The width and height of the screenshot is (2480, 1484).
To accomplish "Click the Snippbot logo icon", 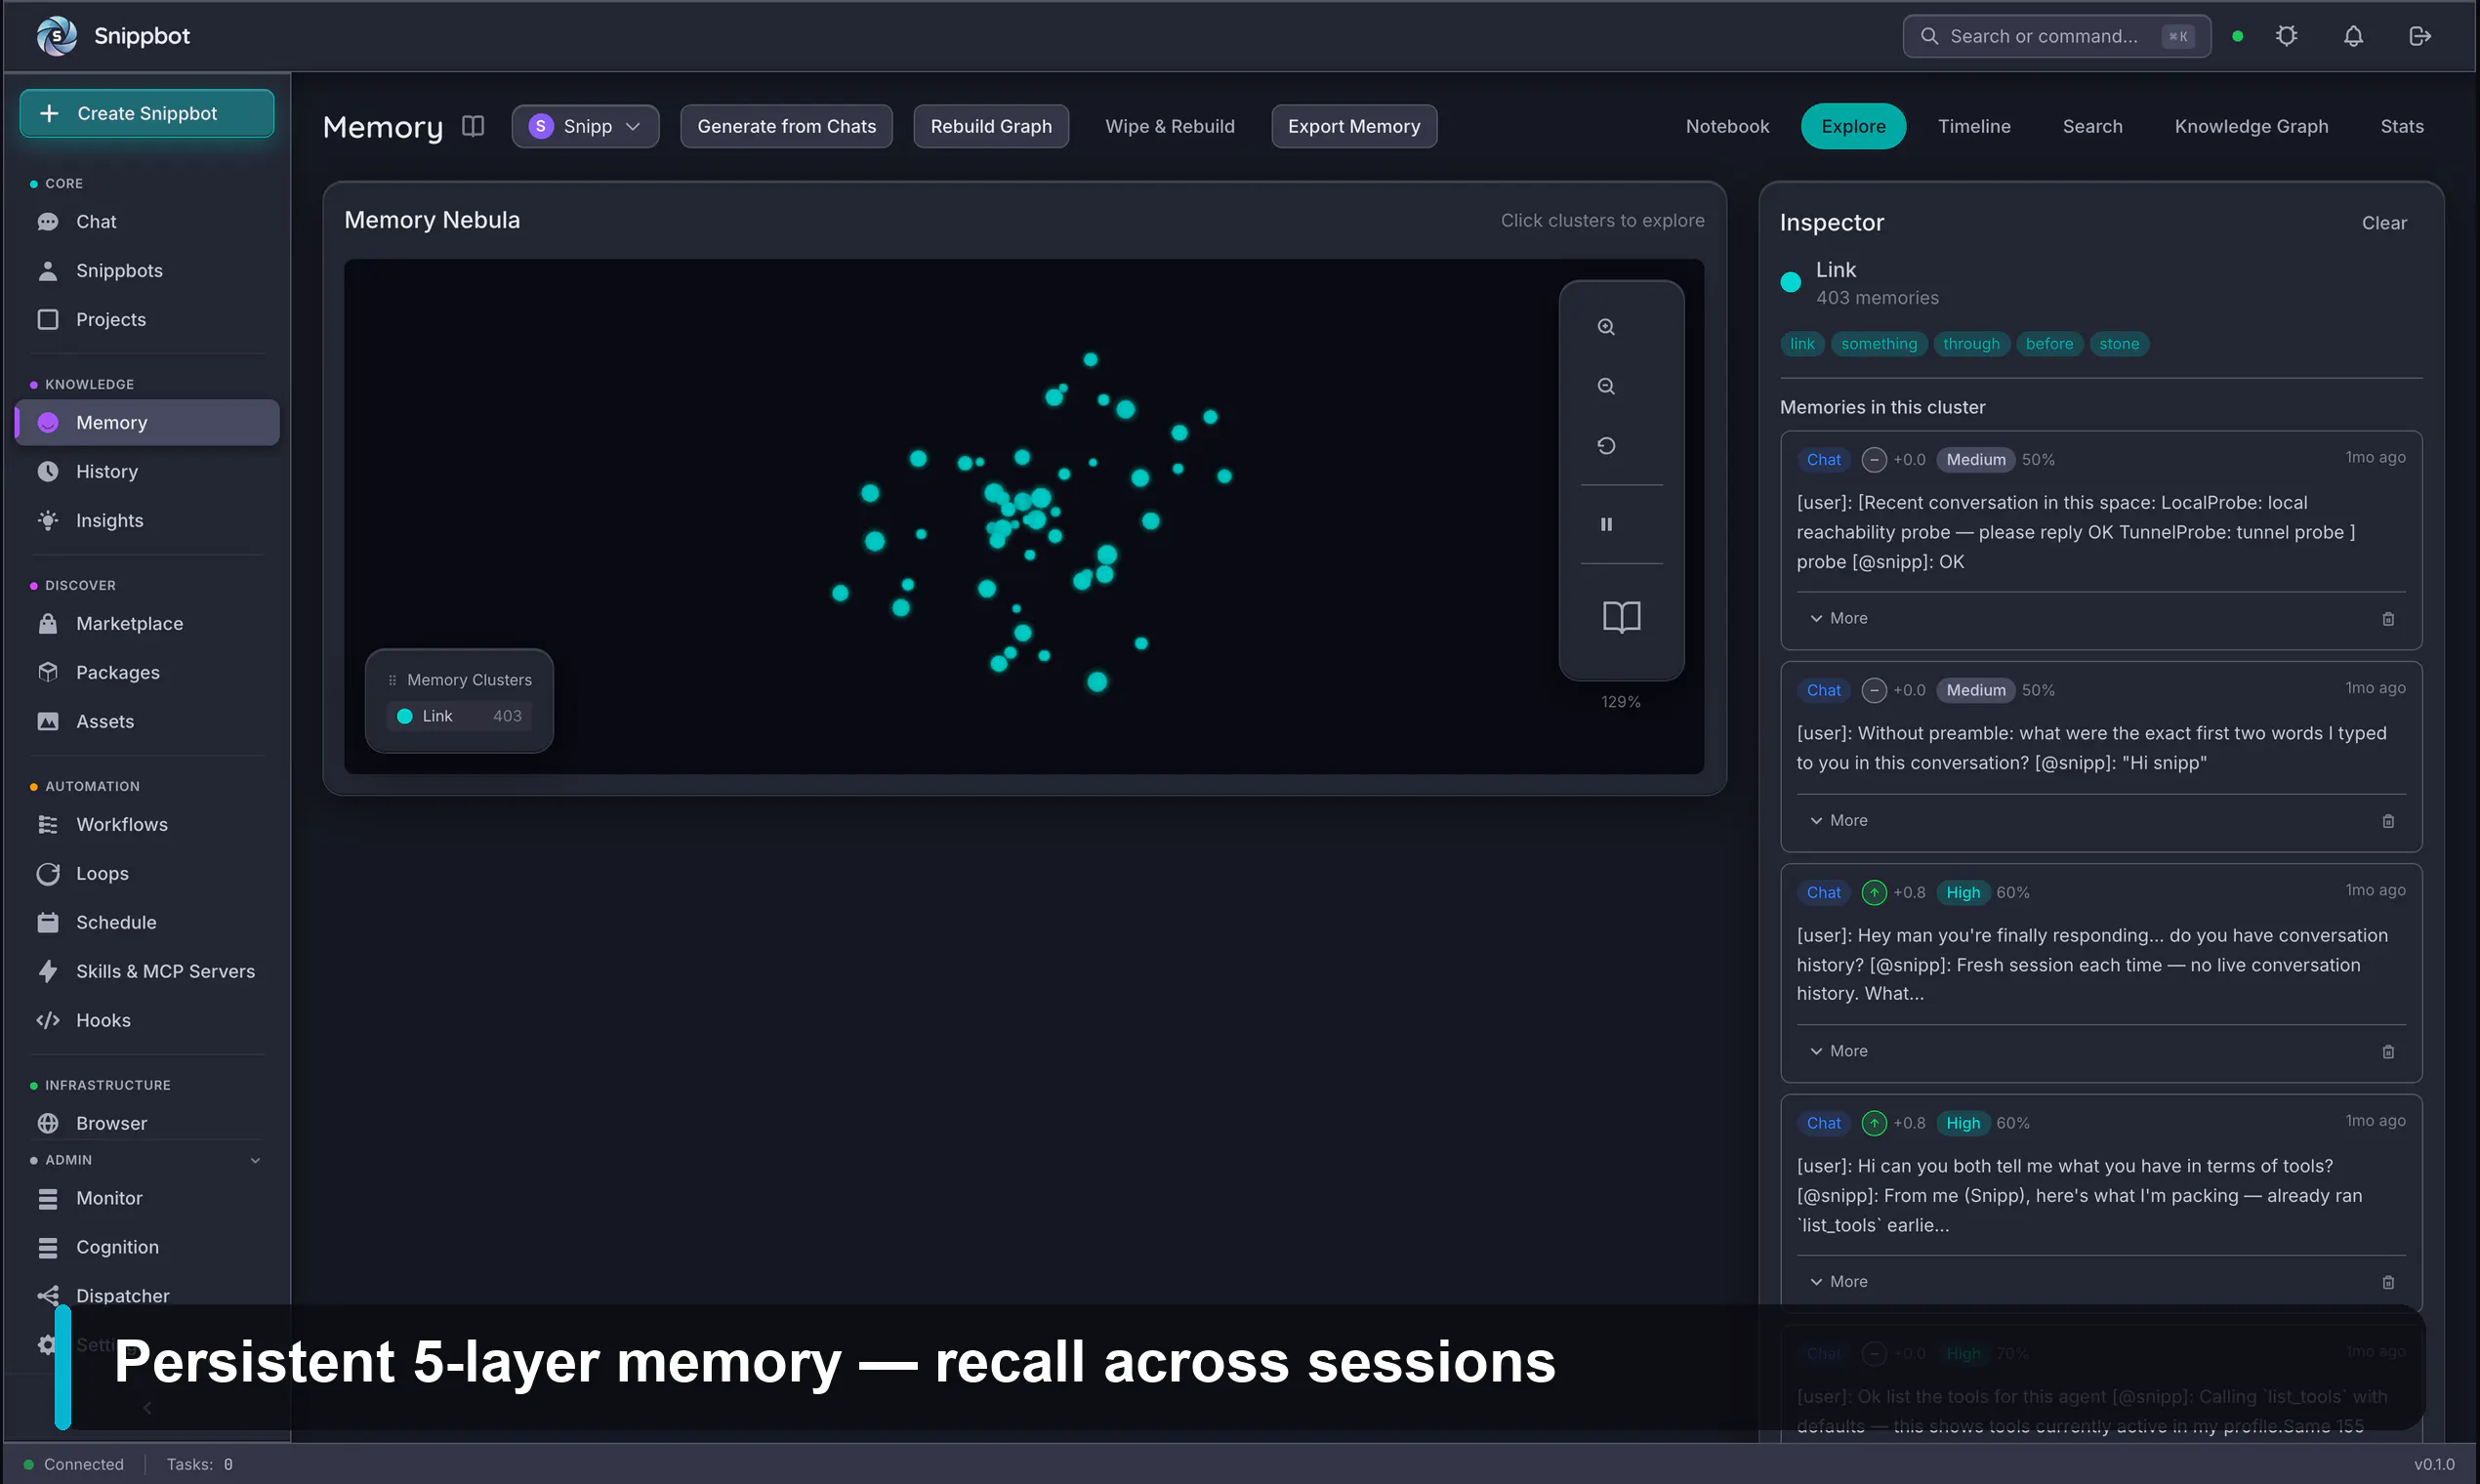I will 57,36.
